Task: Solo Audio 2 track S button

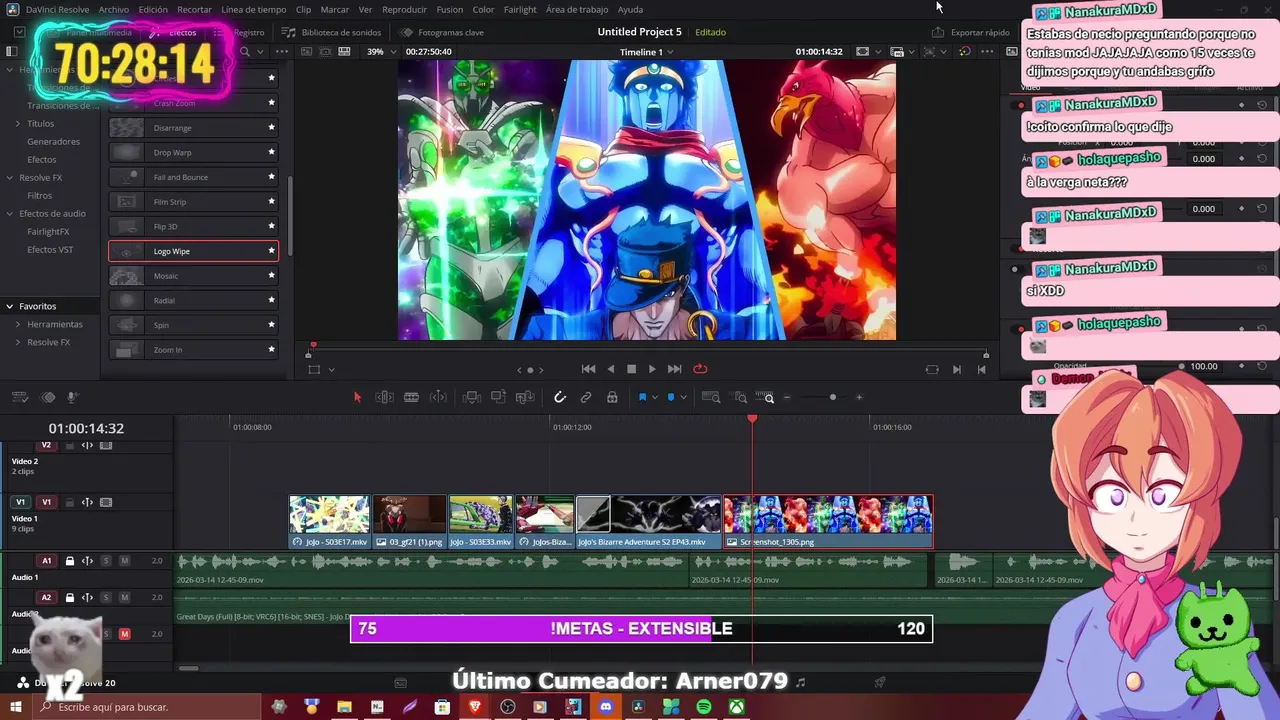Action: 106,597
